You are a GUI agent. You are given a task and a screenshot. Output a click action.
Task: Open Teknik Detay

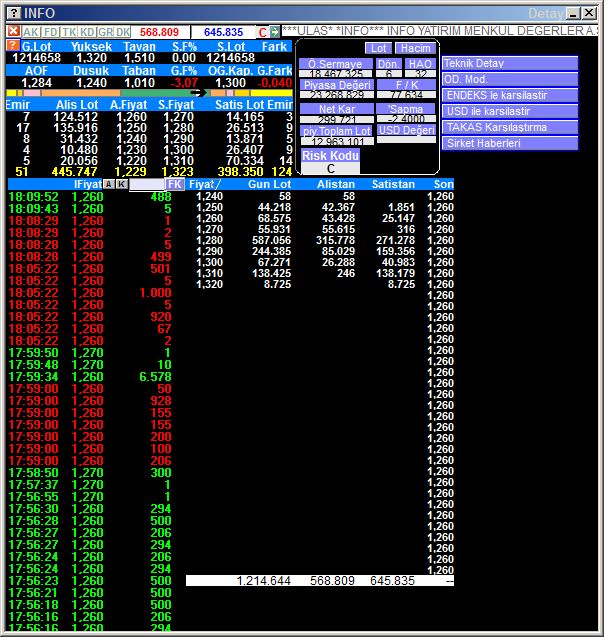(x=510, y=63)
